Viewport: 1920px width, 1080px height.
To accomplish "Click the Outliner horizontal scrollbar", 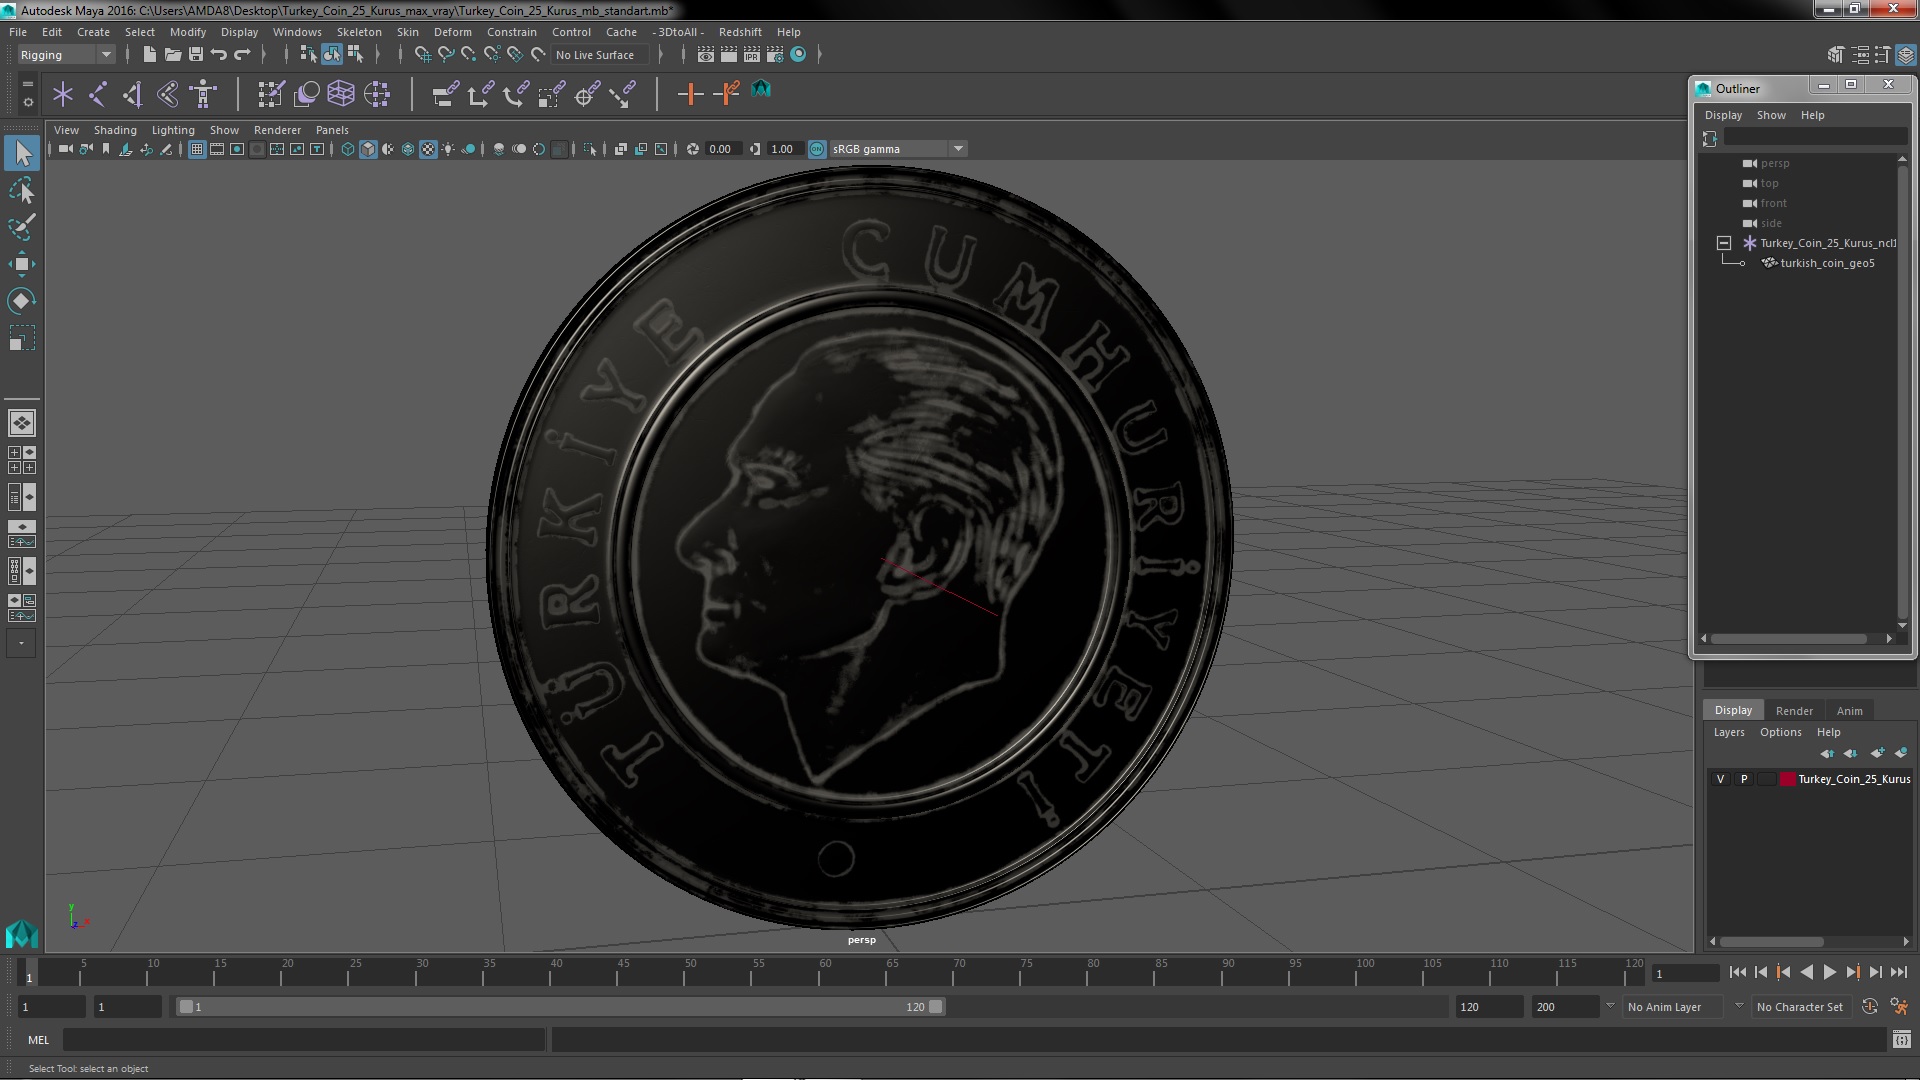I will 1789,638.
